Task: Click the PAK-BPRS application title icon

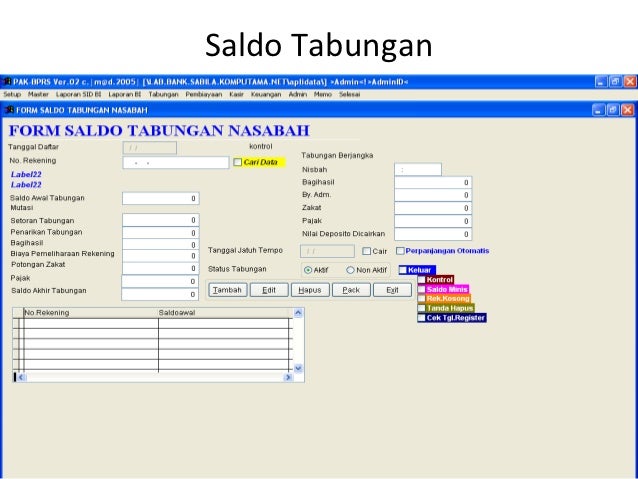Action: [x=7, y=82]
